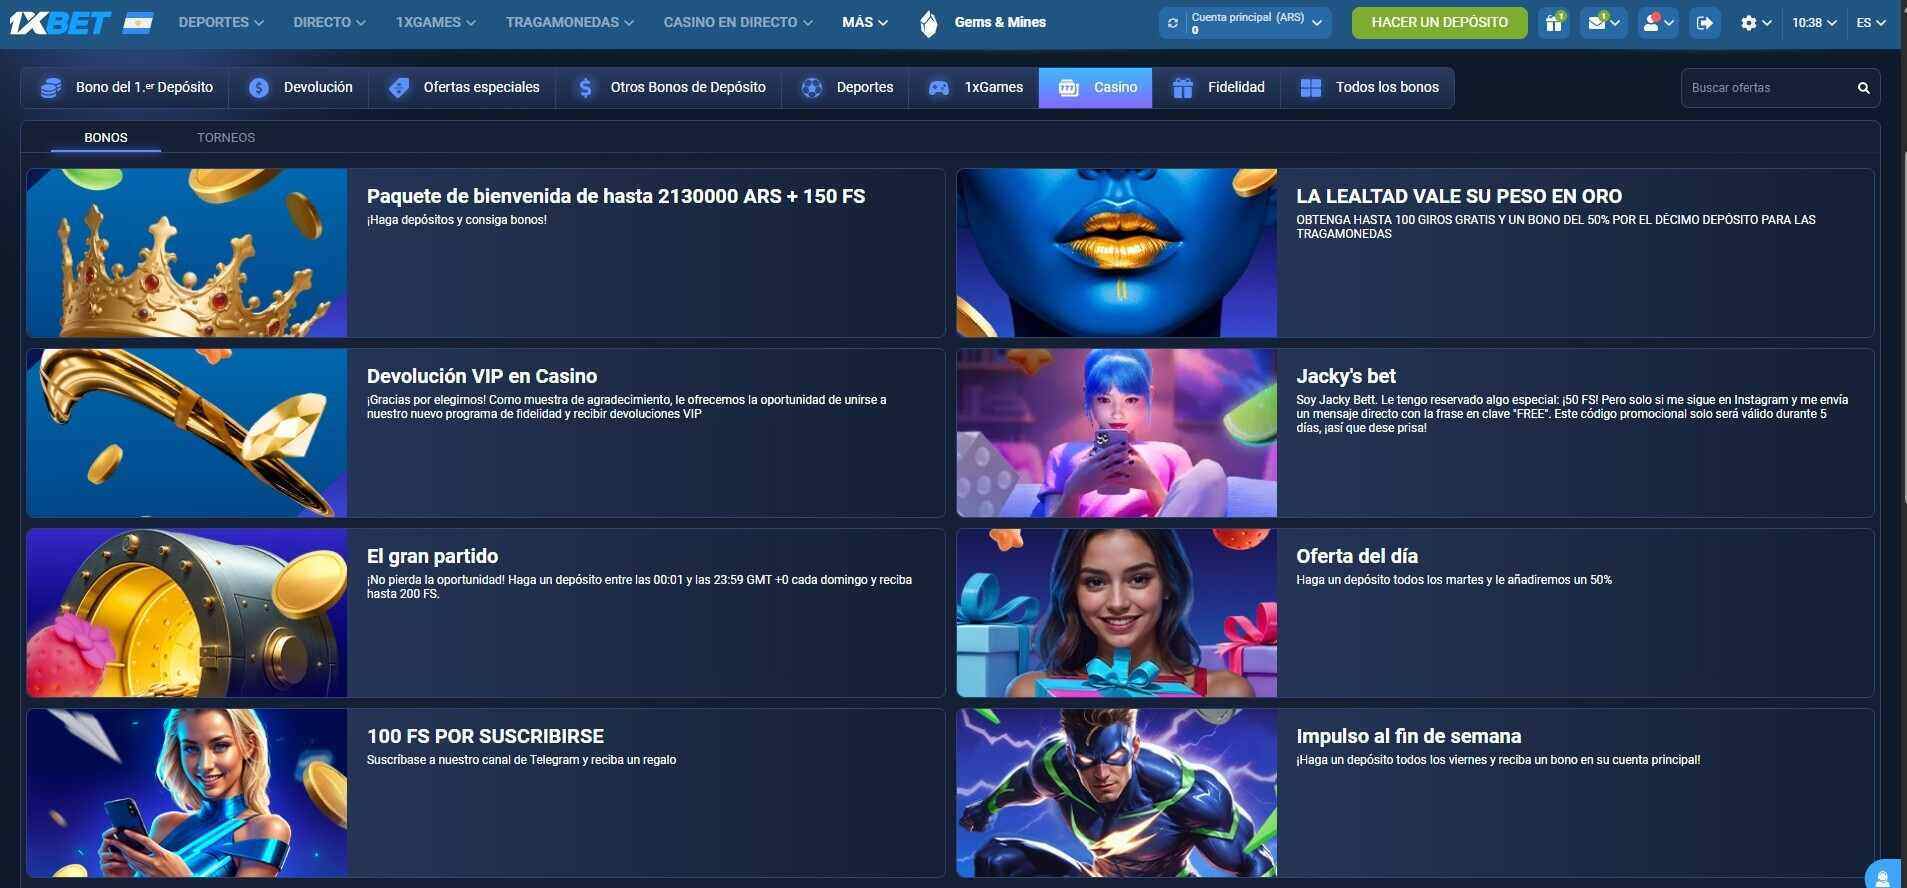Click the coins icon beside Bono del 1.er Depósito
Viewport: 1907px width, 888px height.
(x=50, y=88)
